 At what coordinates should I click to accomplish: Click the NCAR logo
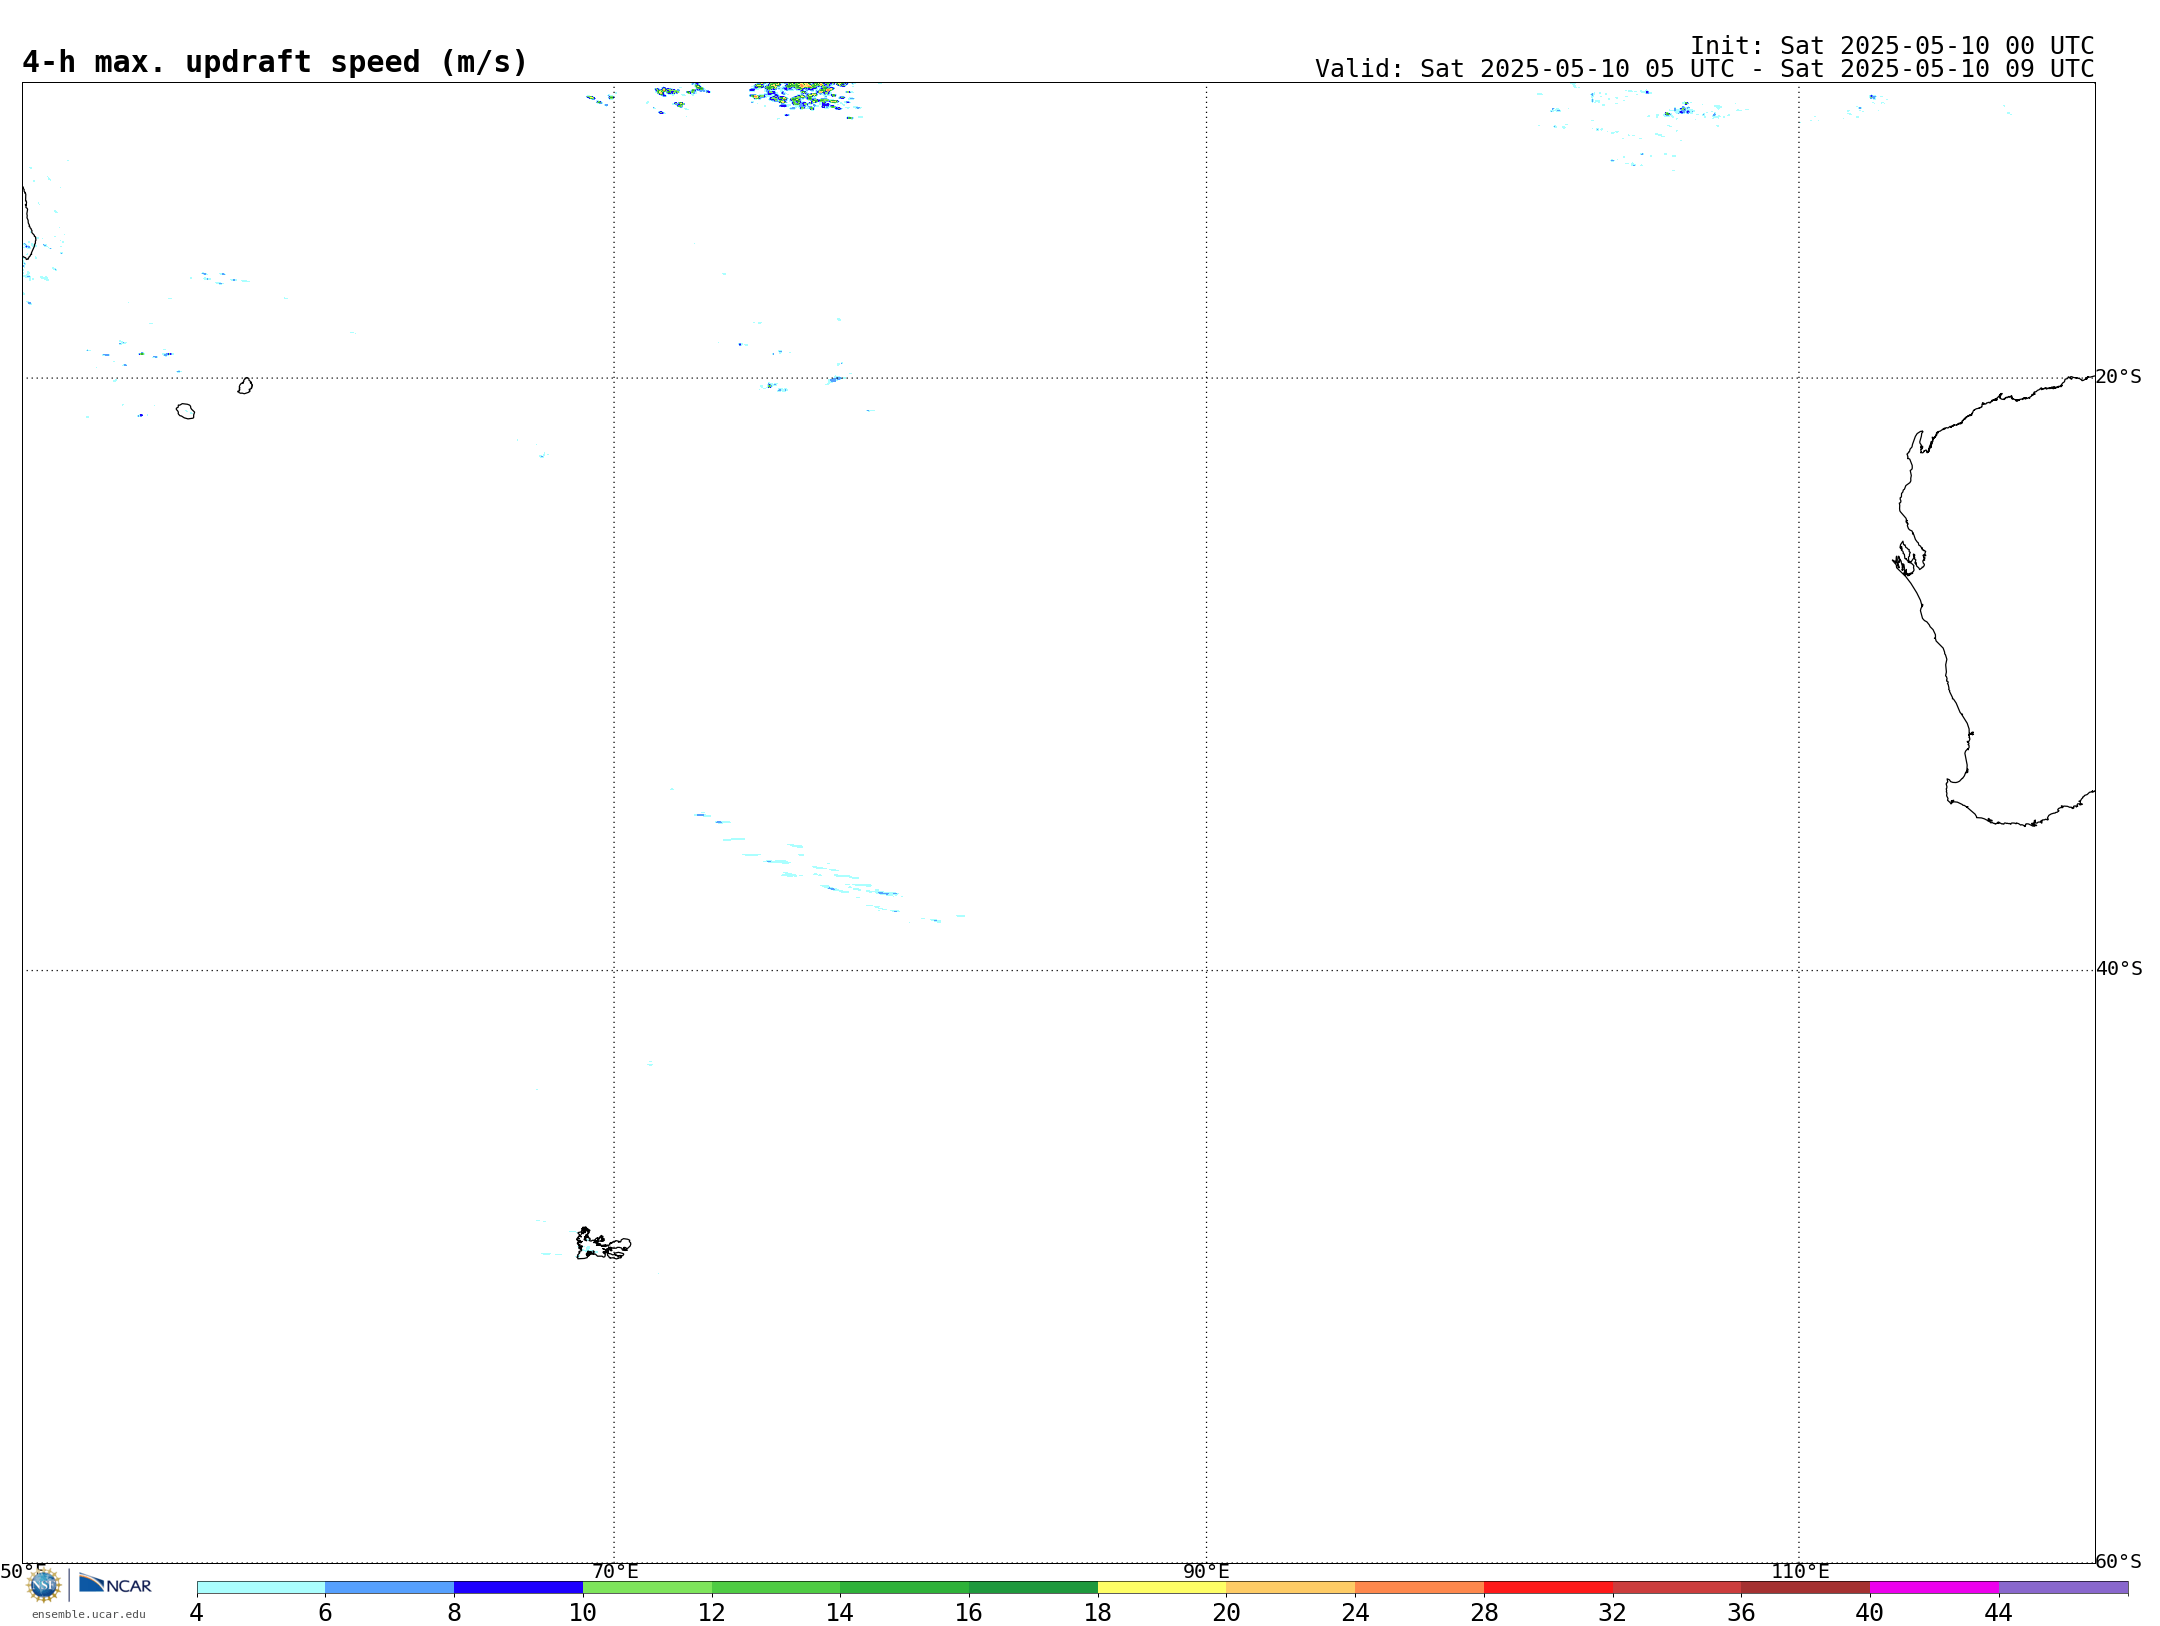coord(115,1584)
